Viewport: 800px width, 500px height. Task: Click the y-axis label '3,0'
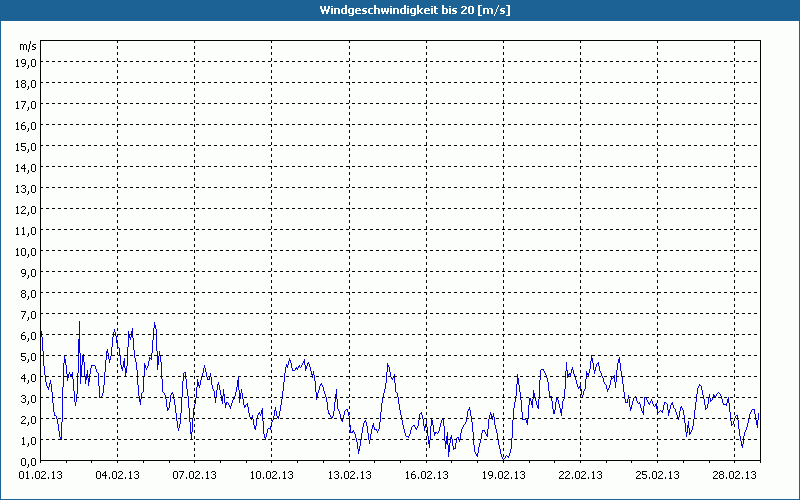[30, 399]
